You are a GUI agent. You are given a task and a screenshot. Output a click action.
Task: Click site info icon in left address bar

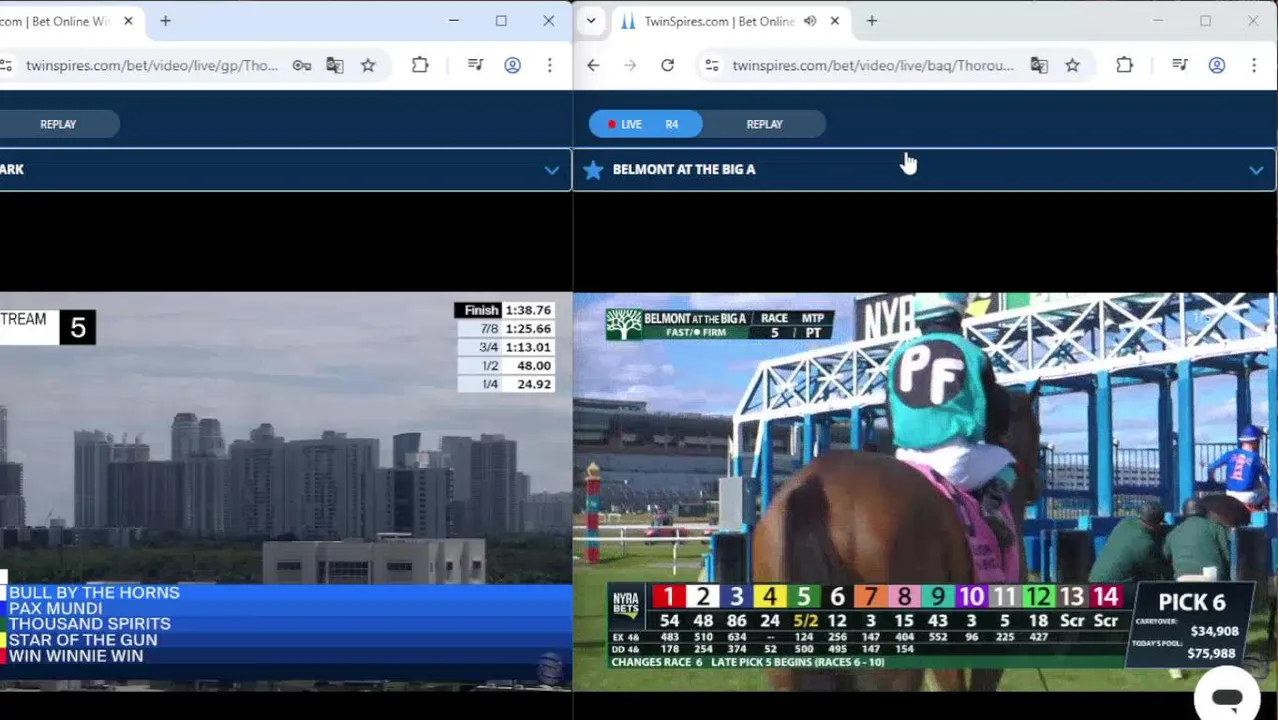click(x=6, y=66)
